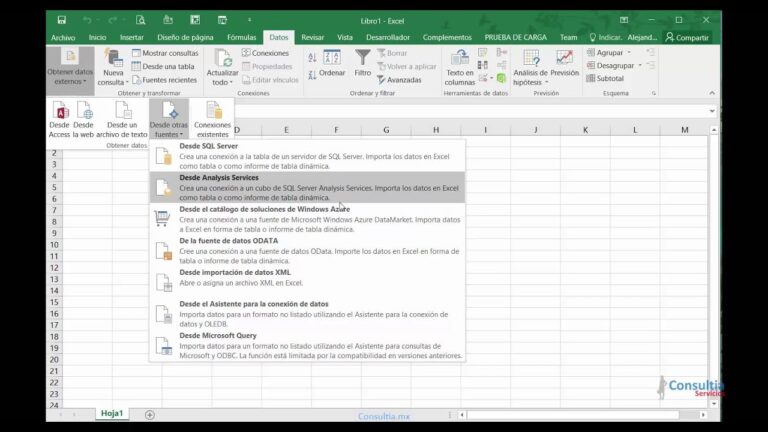This screenshot has width=768, height=432.
Task: Open print preview icon in quick access toolbar
Action: pos(141,20)
